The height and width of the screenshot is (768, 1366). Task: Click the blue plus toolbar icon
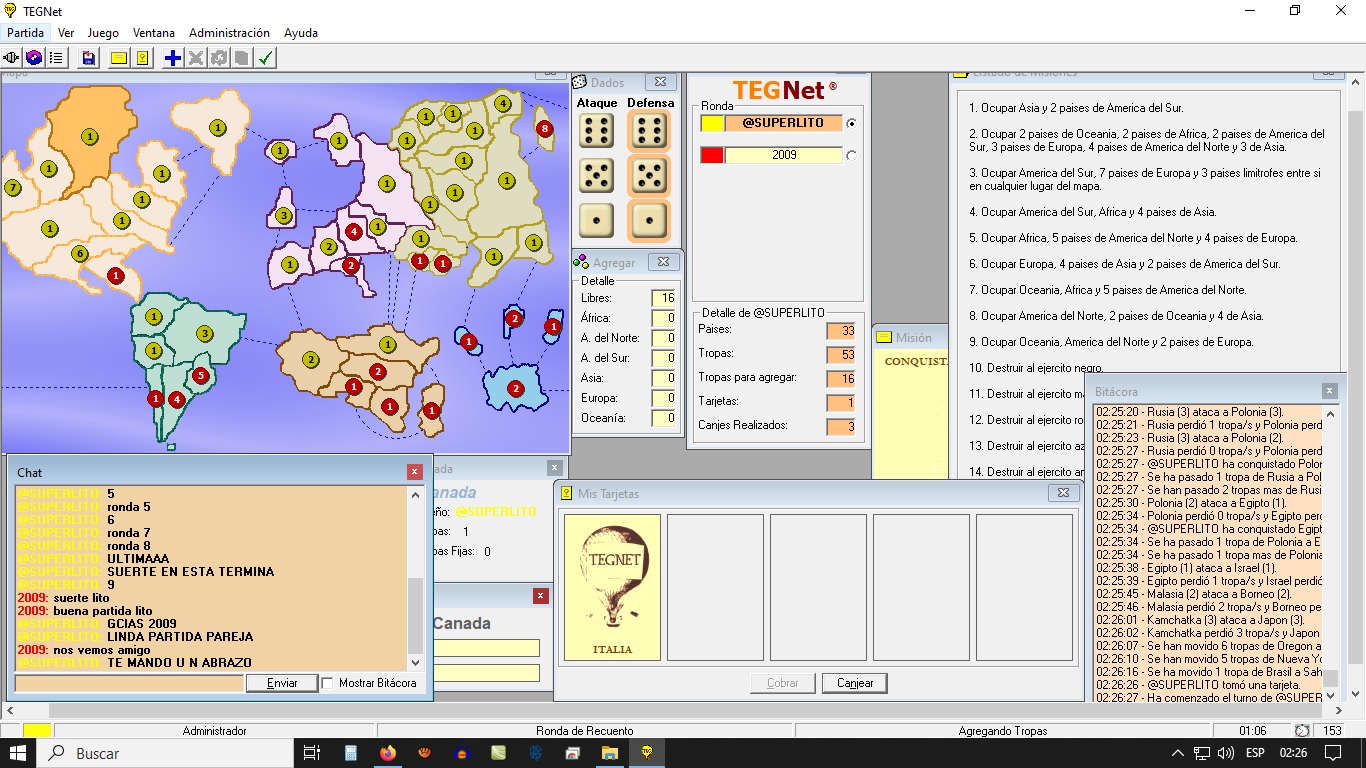173,58
